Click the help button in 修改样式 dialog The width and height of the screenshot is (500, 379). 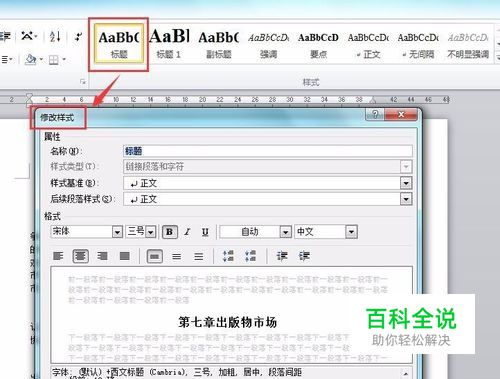pyautogui.click(x=375, y=114)
